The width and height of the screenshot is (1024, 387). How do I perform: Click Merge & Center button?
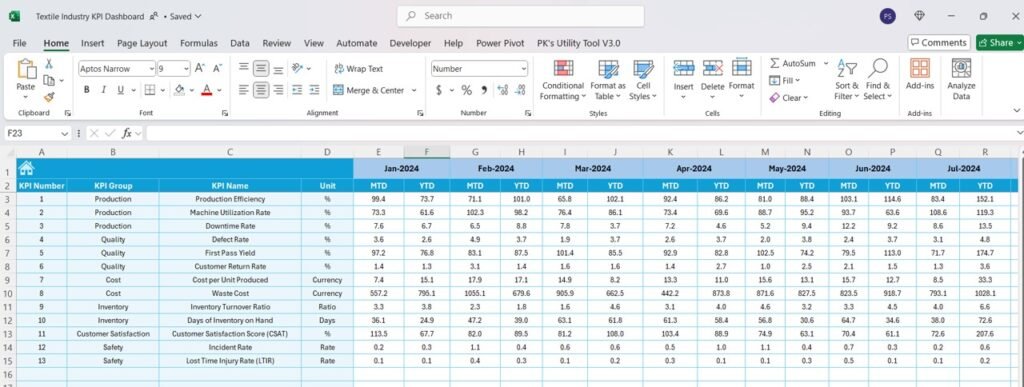click(368, 90)
